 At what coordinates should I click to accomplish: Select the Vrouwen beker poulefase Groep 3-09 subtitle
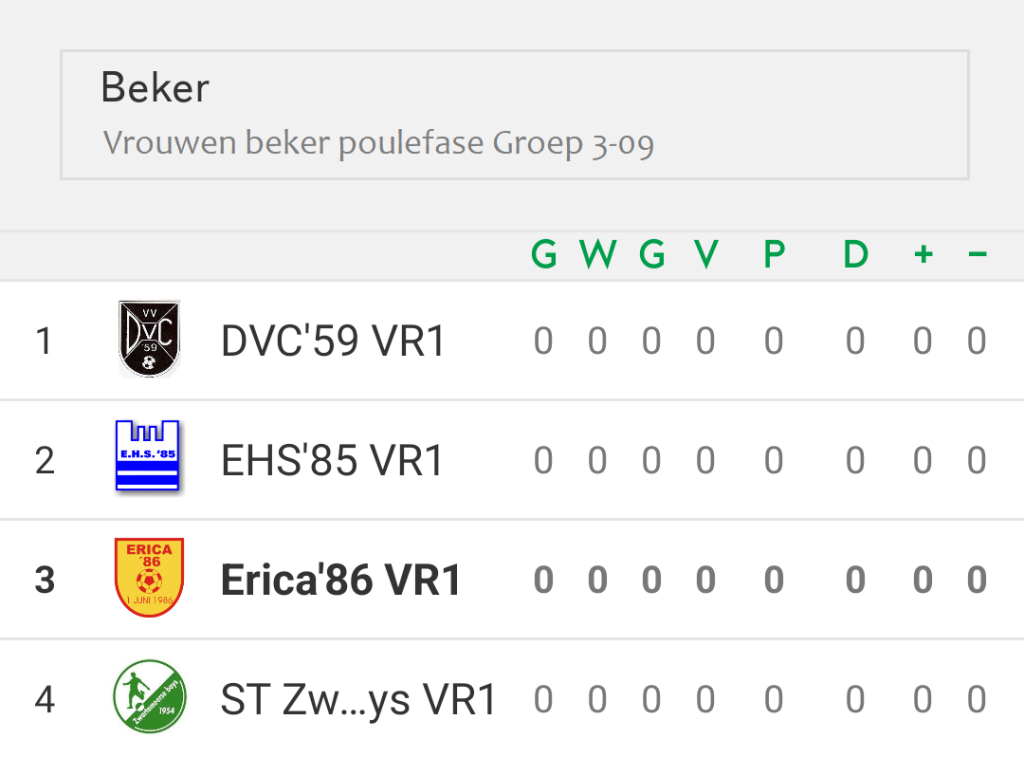pyautogui.click(x=378, y=143)
